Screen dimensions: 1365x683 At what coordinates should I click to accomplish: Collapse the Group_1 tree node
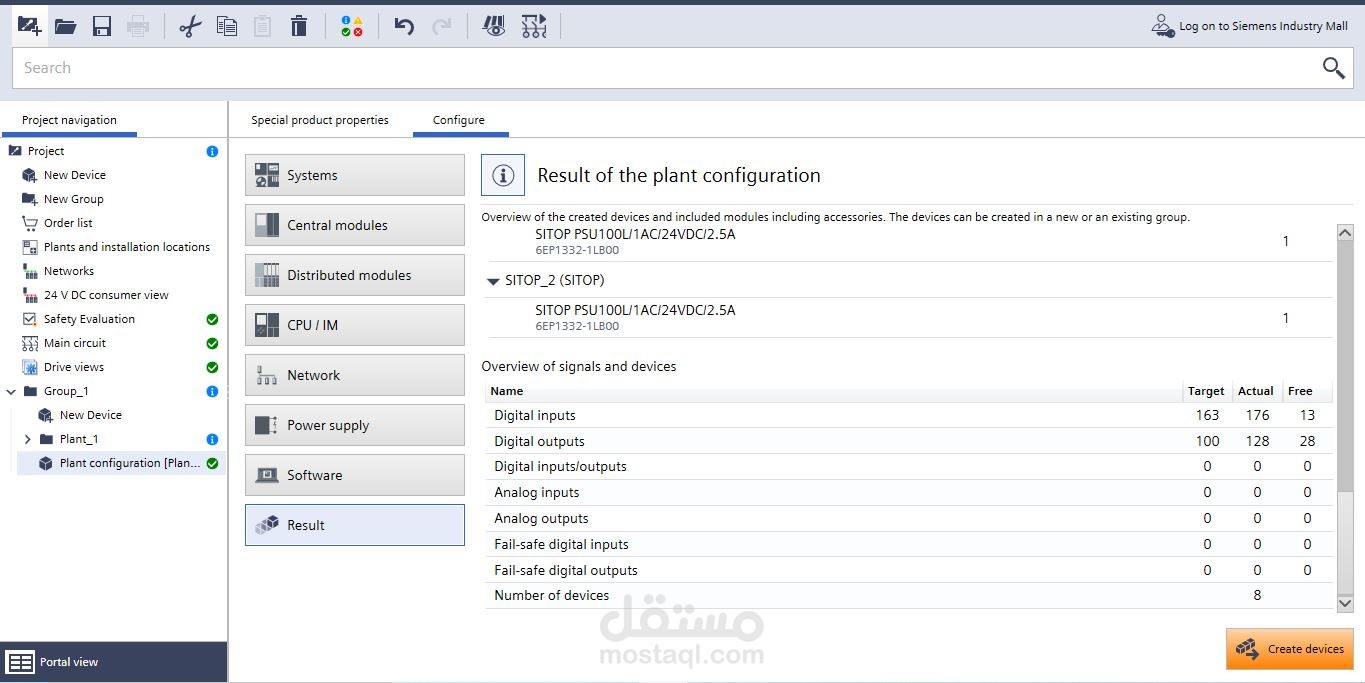click(11, 391)
